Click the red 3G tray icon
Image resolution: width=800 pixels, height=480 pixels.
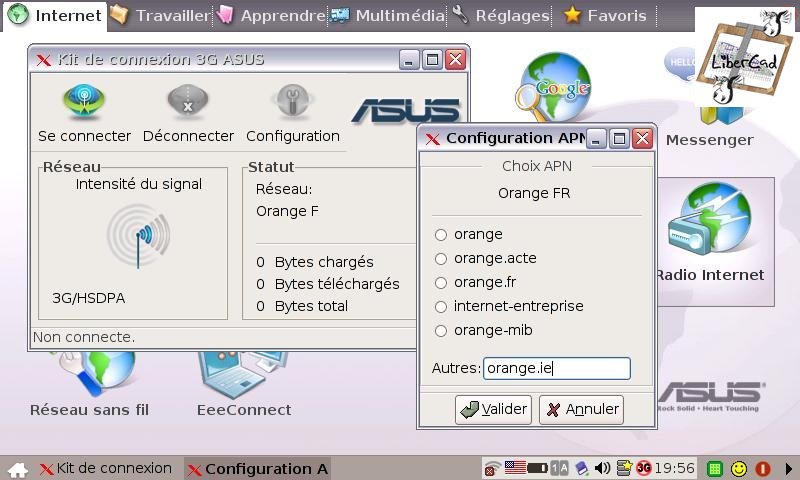(x=644, y=468)
